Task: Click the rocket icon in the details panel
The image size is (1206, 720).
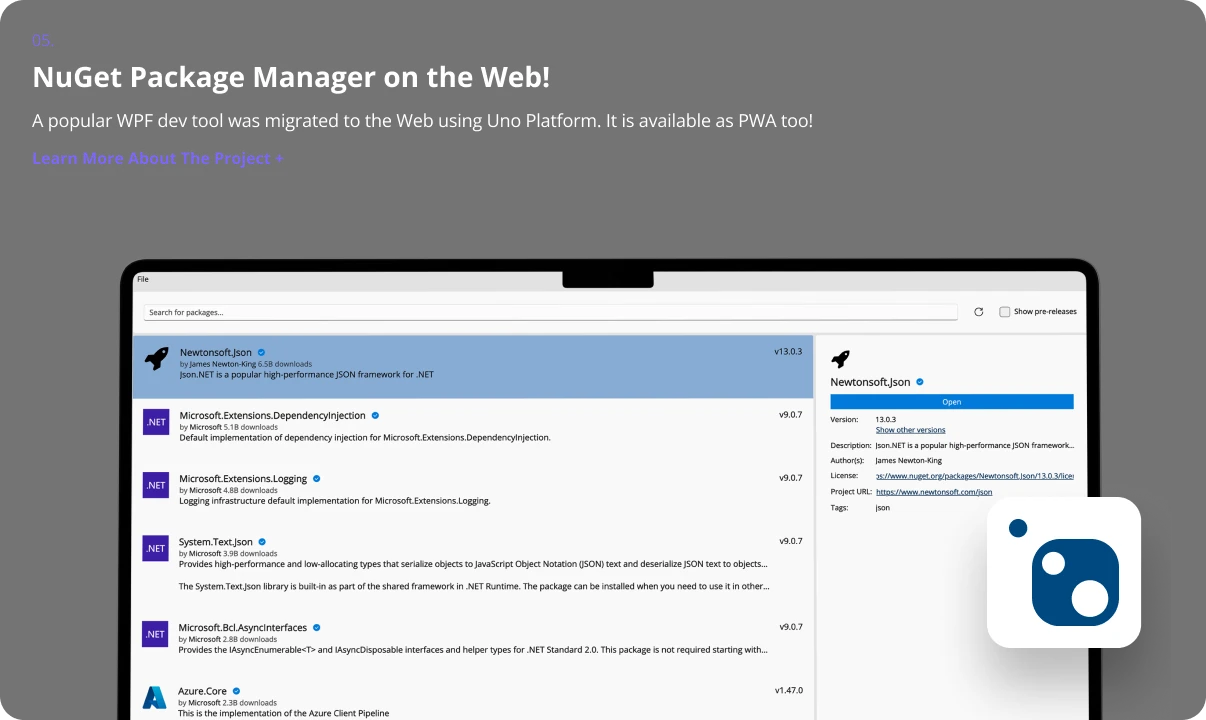Action: 841,359
